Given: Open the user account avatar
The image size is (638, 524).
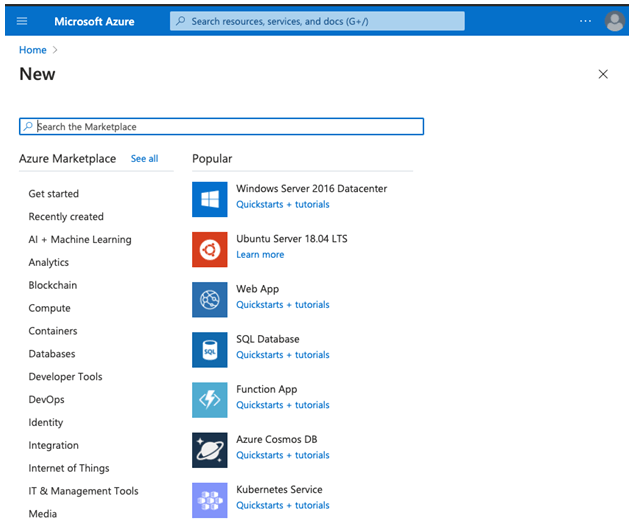Looking at the screenshot, I should [x=615, y=21].
